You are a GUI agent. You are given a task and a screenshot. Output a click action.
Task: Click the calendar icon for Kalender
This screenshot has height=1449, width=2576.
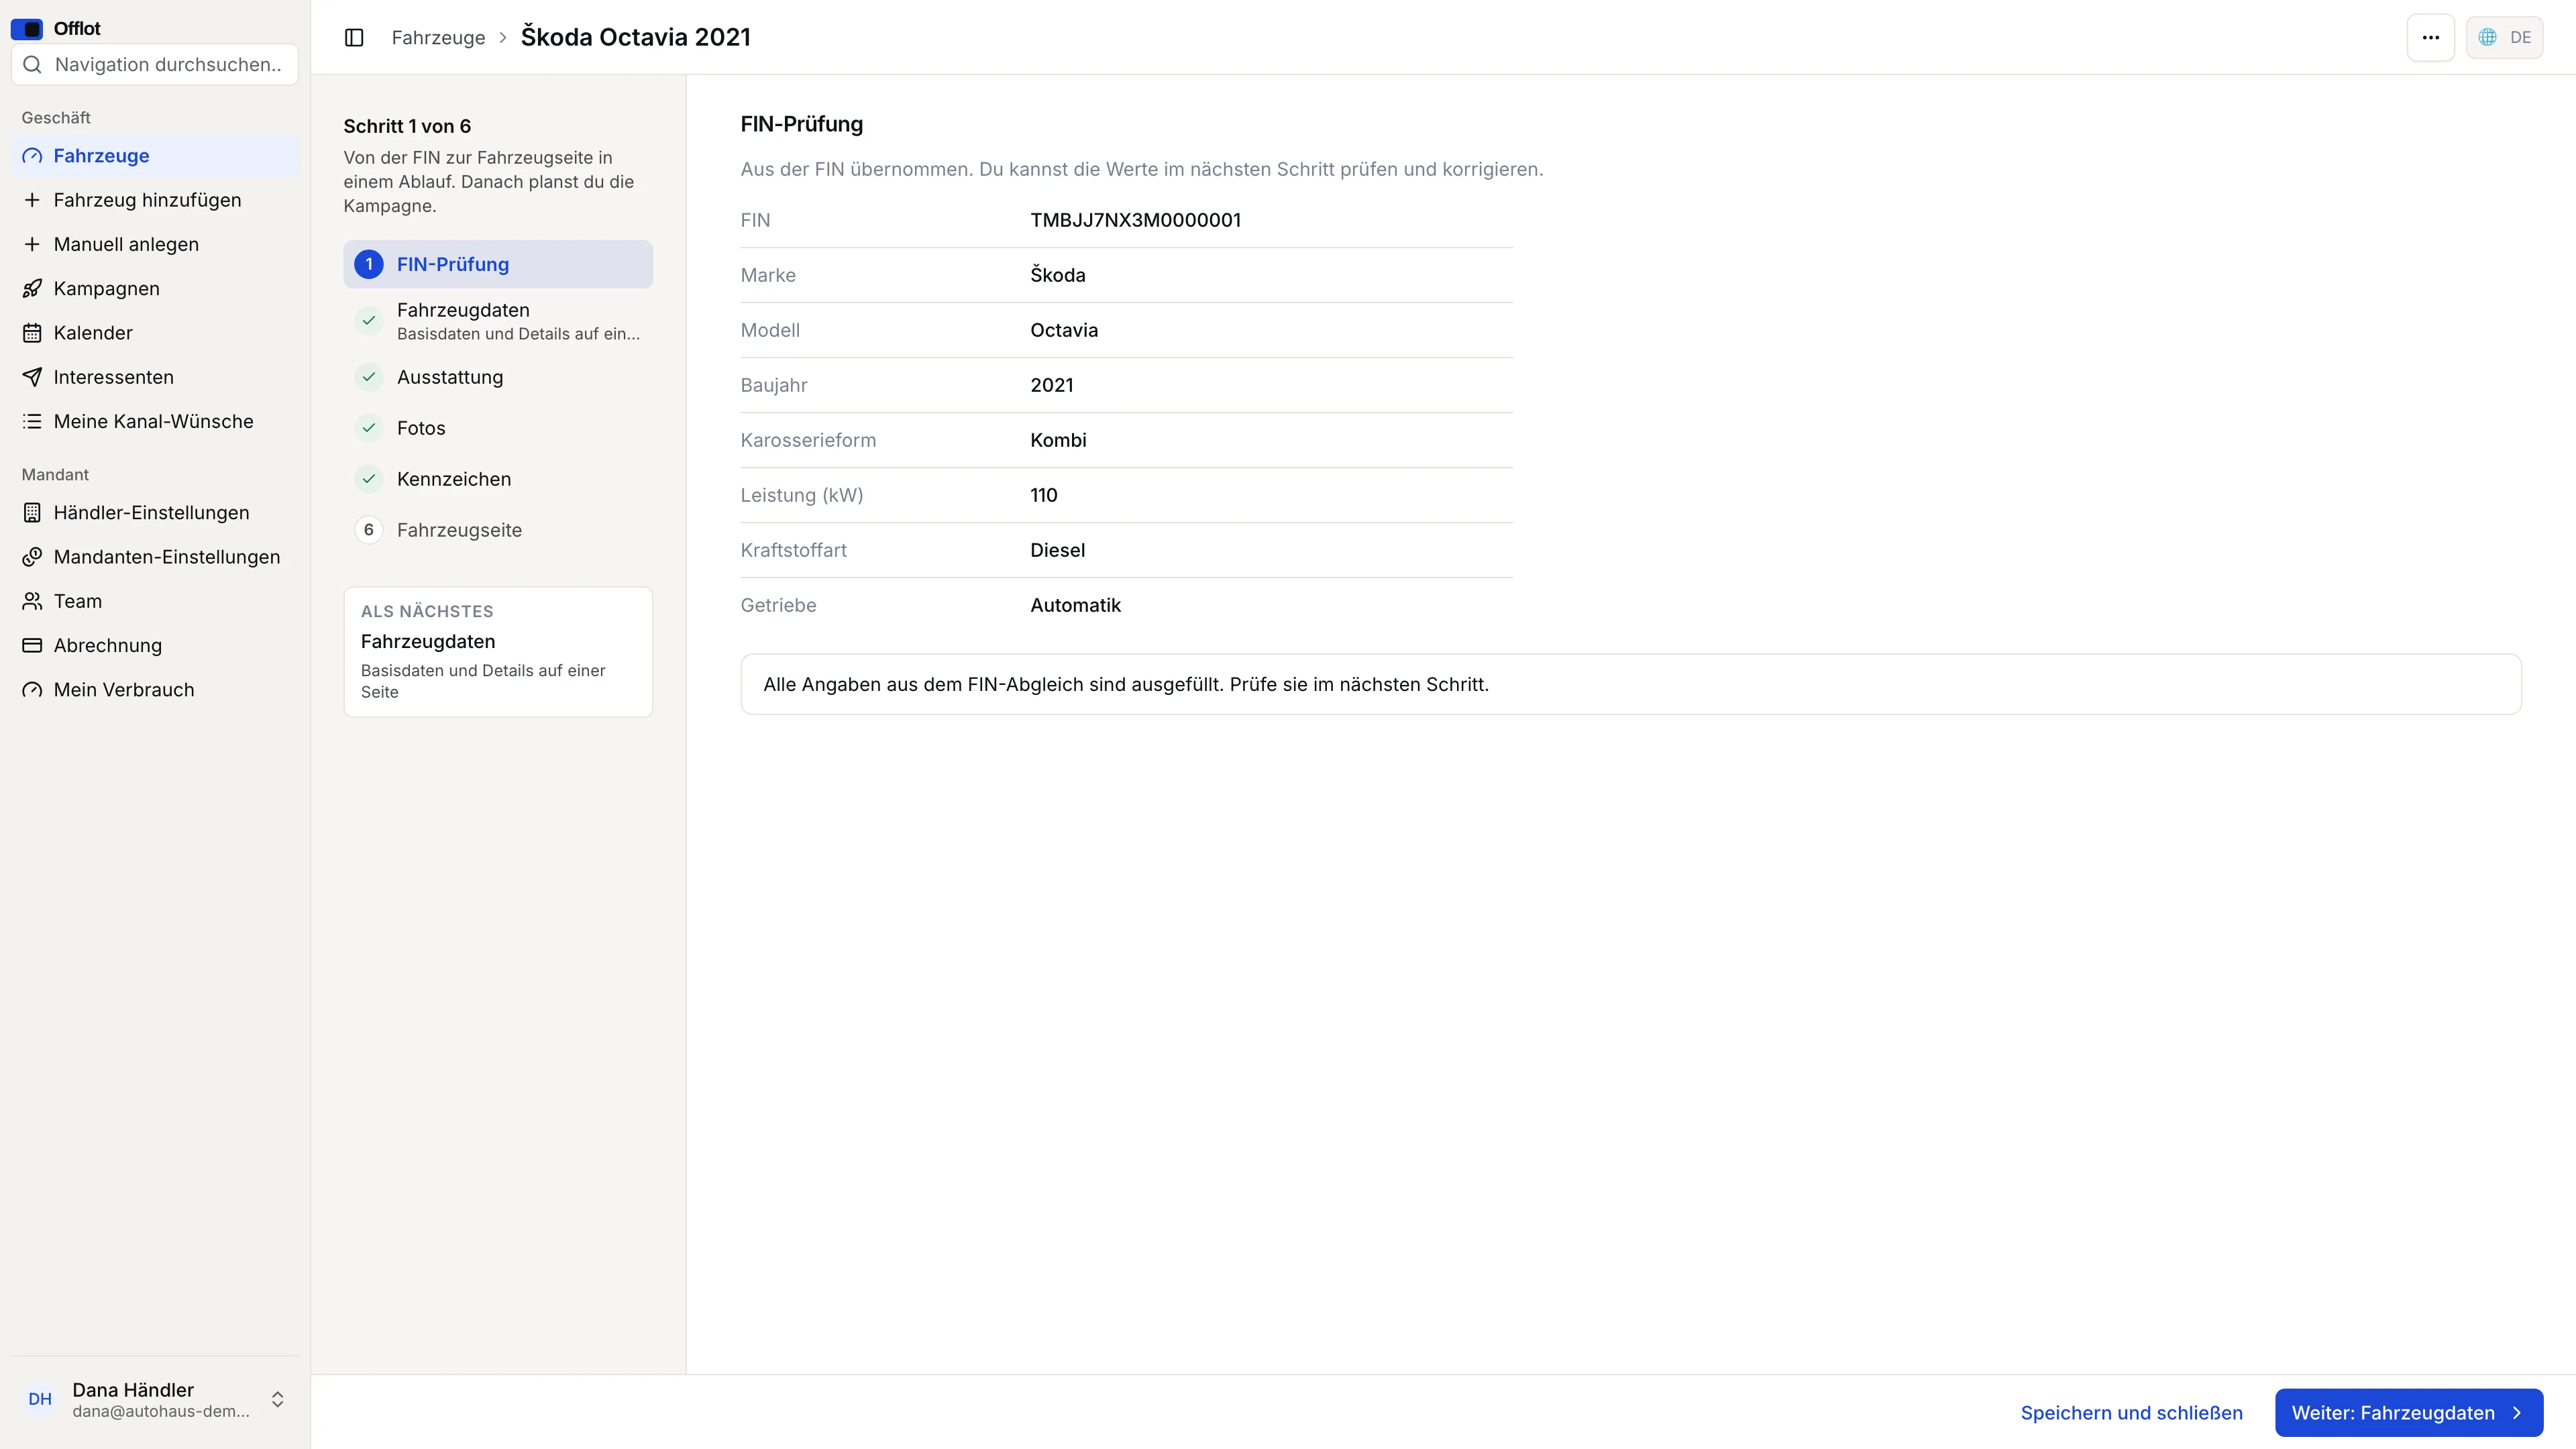(x=32, y=332)
